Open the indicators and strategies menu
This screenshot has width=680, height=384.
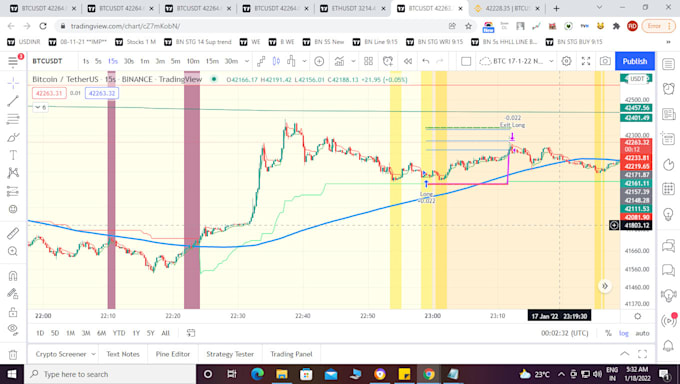point(339,61)
